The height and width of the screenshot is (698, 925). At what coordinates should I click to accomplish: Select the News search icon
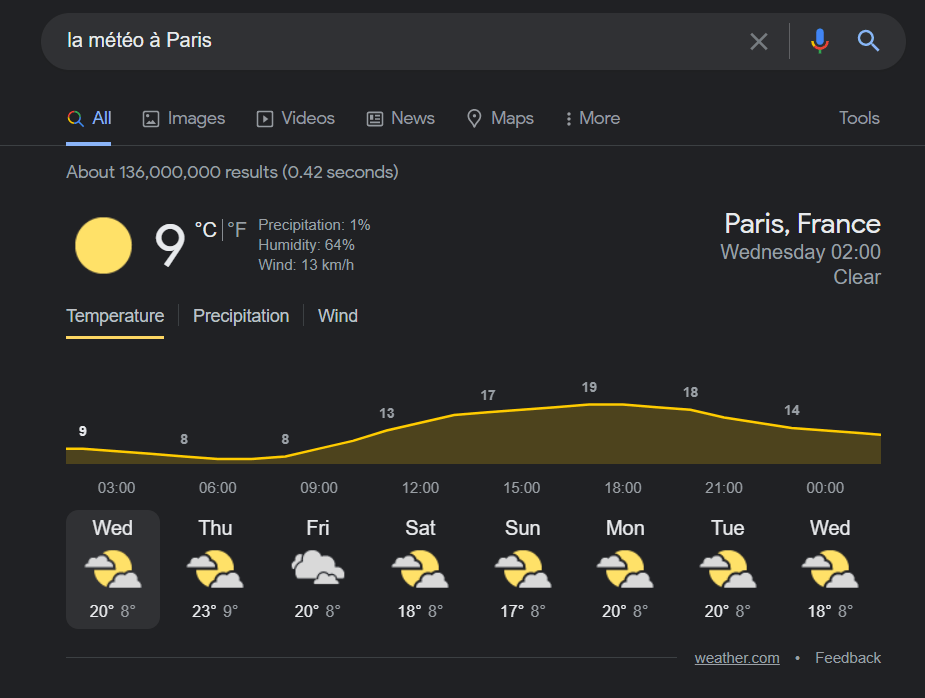click(375, 118)
